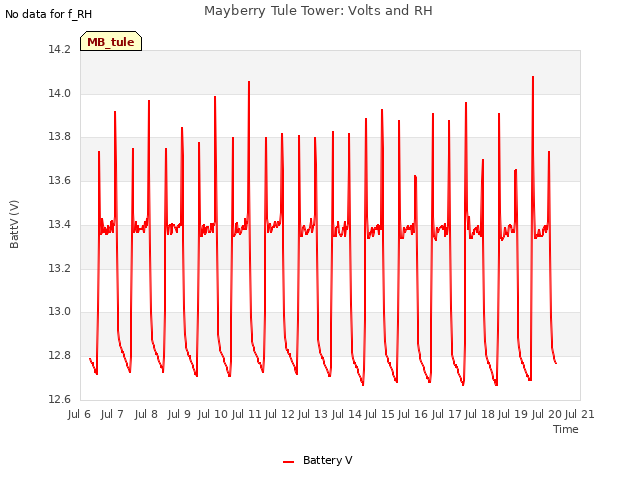Click the 12.6 y-axis tick value

(60, 399)
